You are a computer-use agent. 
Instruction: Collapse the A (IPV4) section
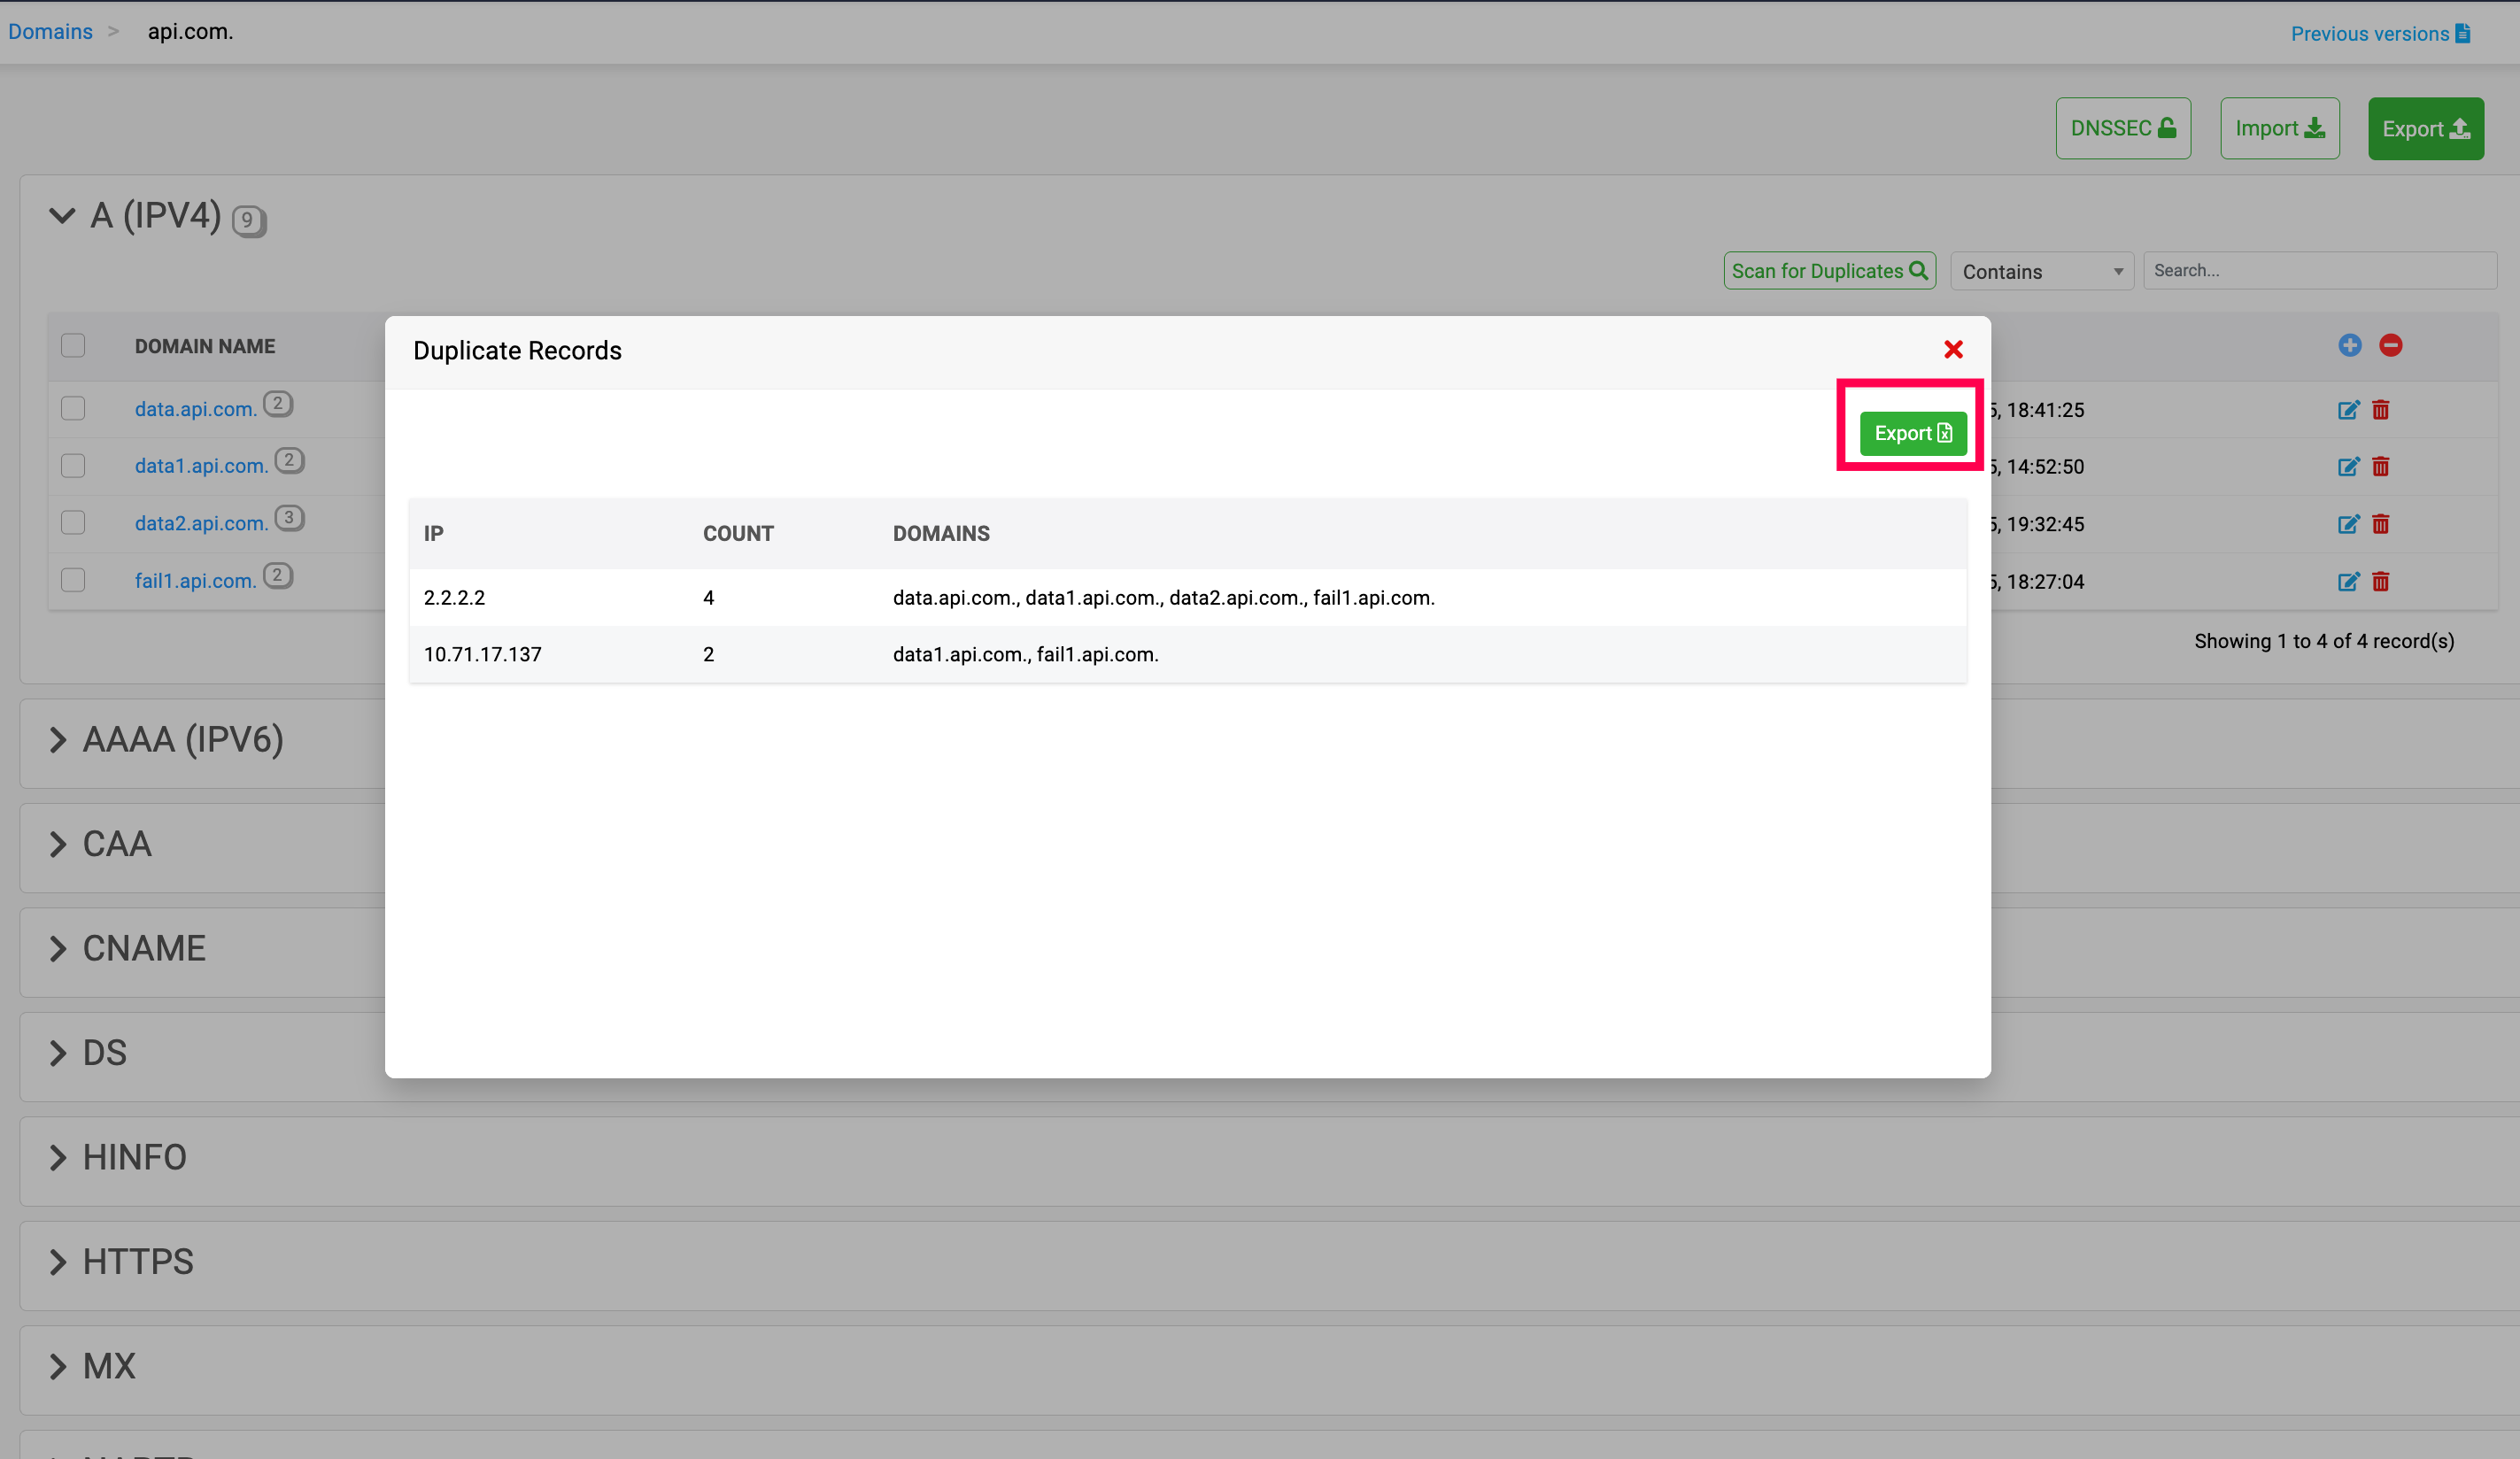(x=62, y=215)
